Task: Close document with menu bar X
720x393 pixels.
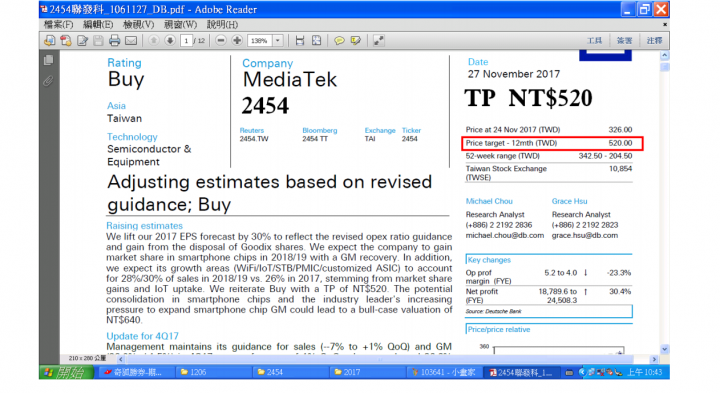Action: 665,24
